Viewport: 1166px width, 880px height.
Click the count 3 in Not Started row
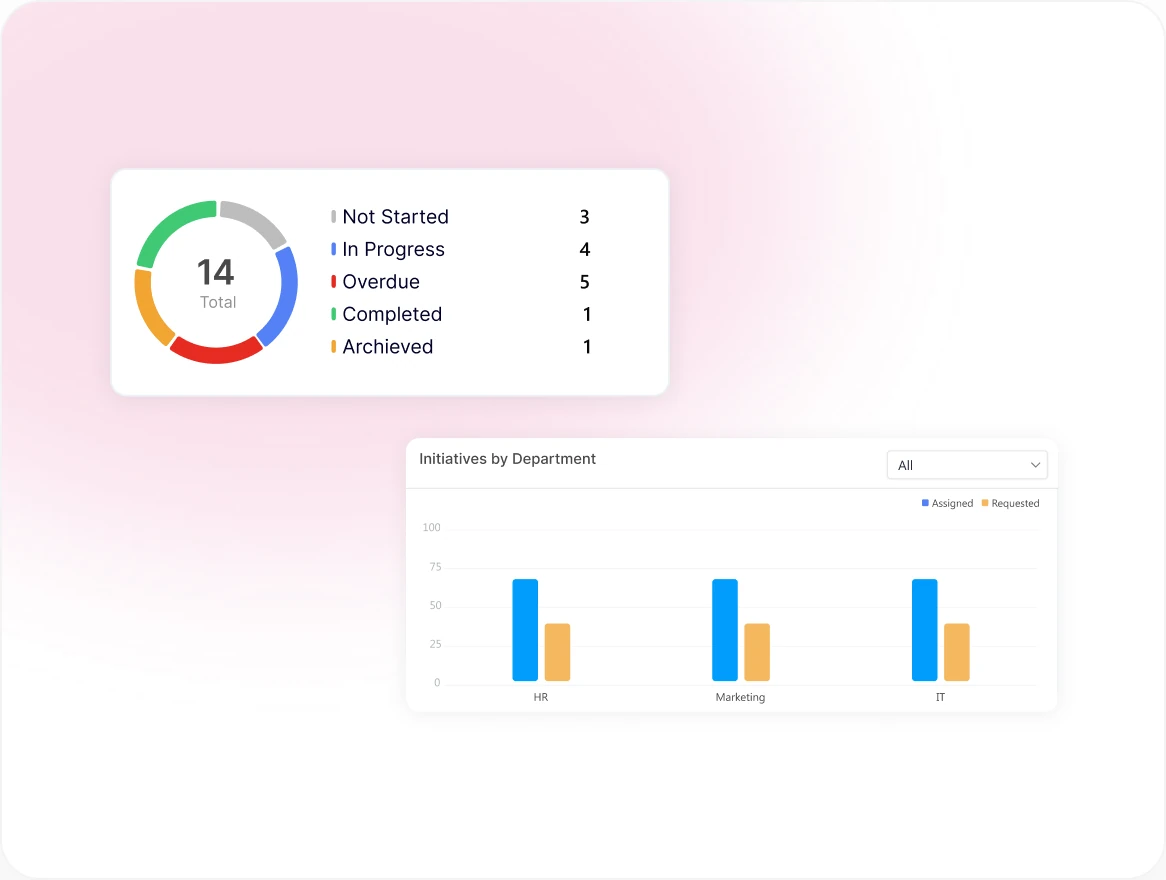coord(584,216)
